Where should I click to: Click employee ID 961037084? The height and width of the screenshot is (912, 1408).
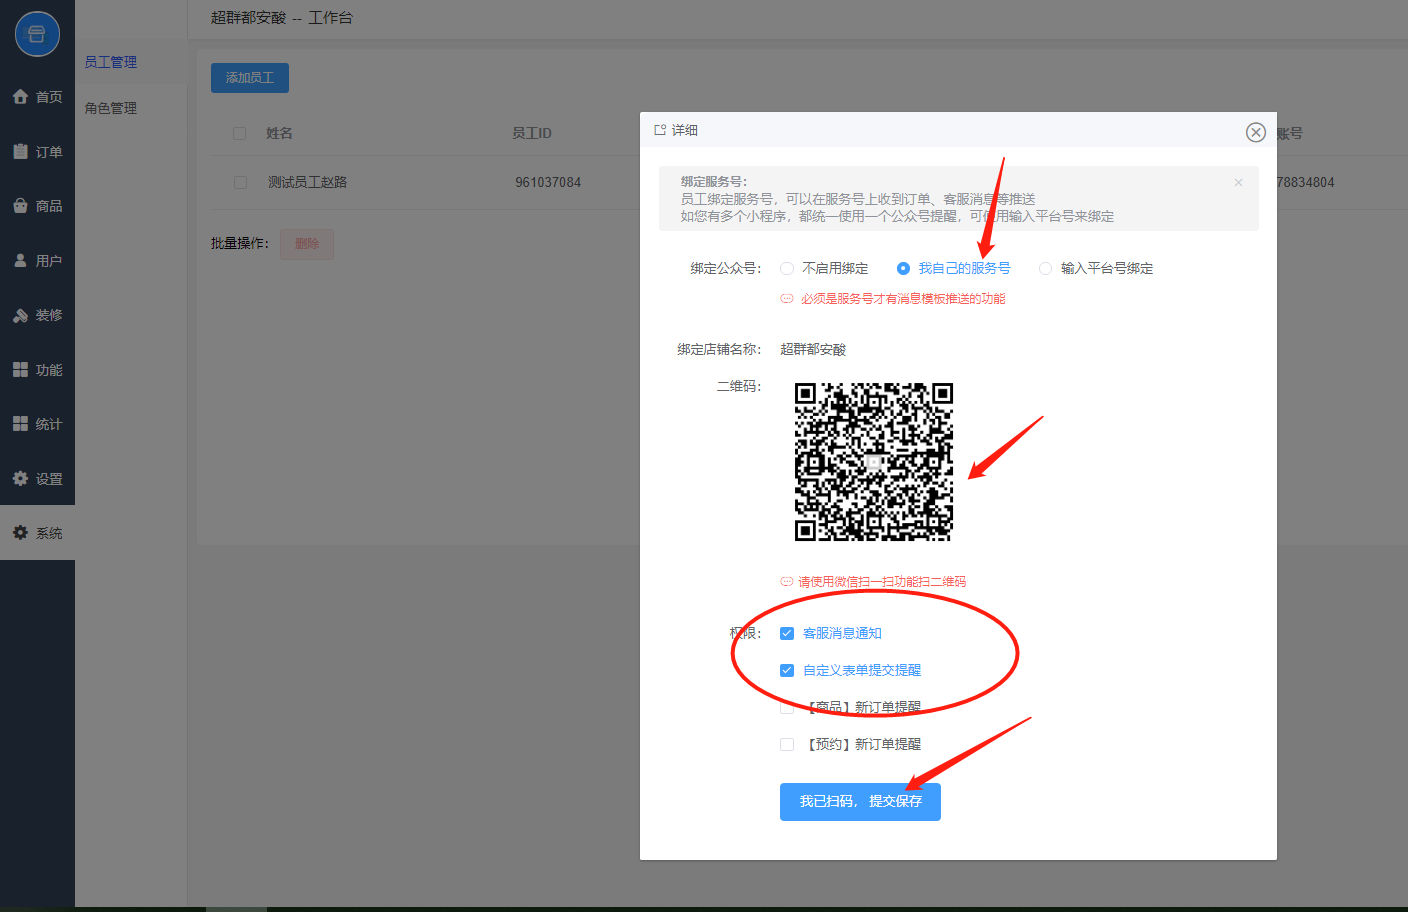point(548,182)
